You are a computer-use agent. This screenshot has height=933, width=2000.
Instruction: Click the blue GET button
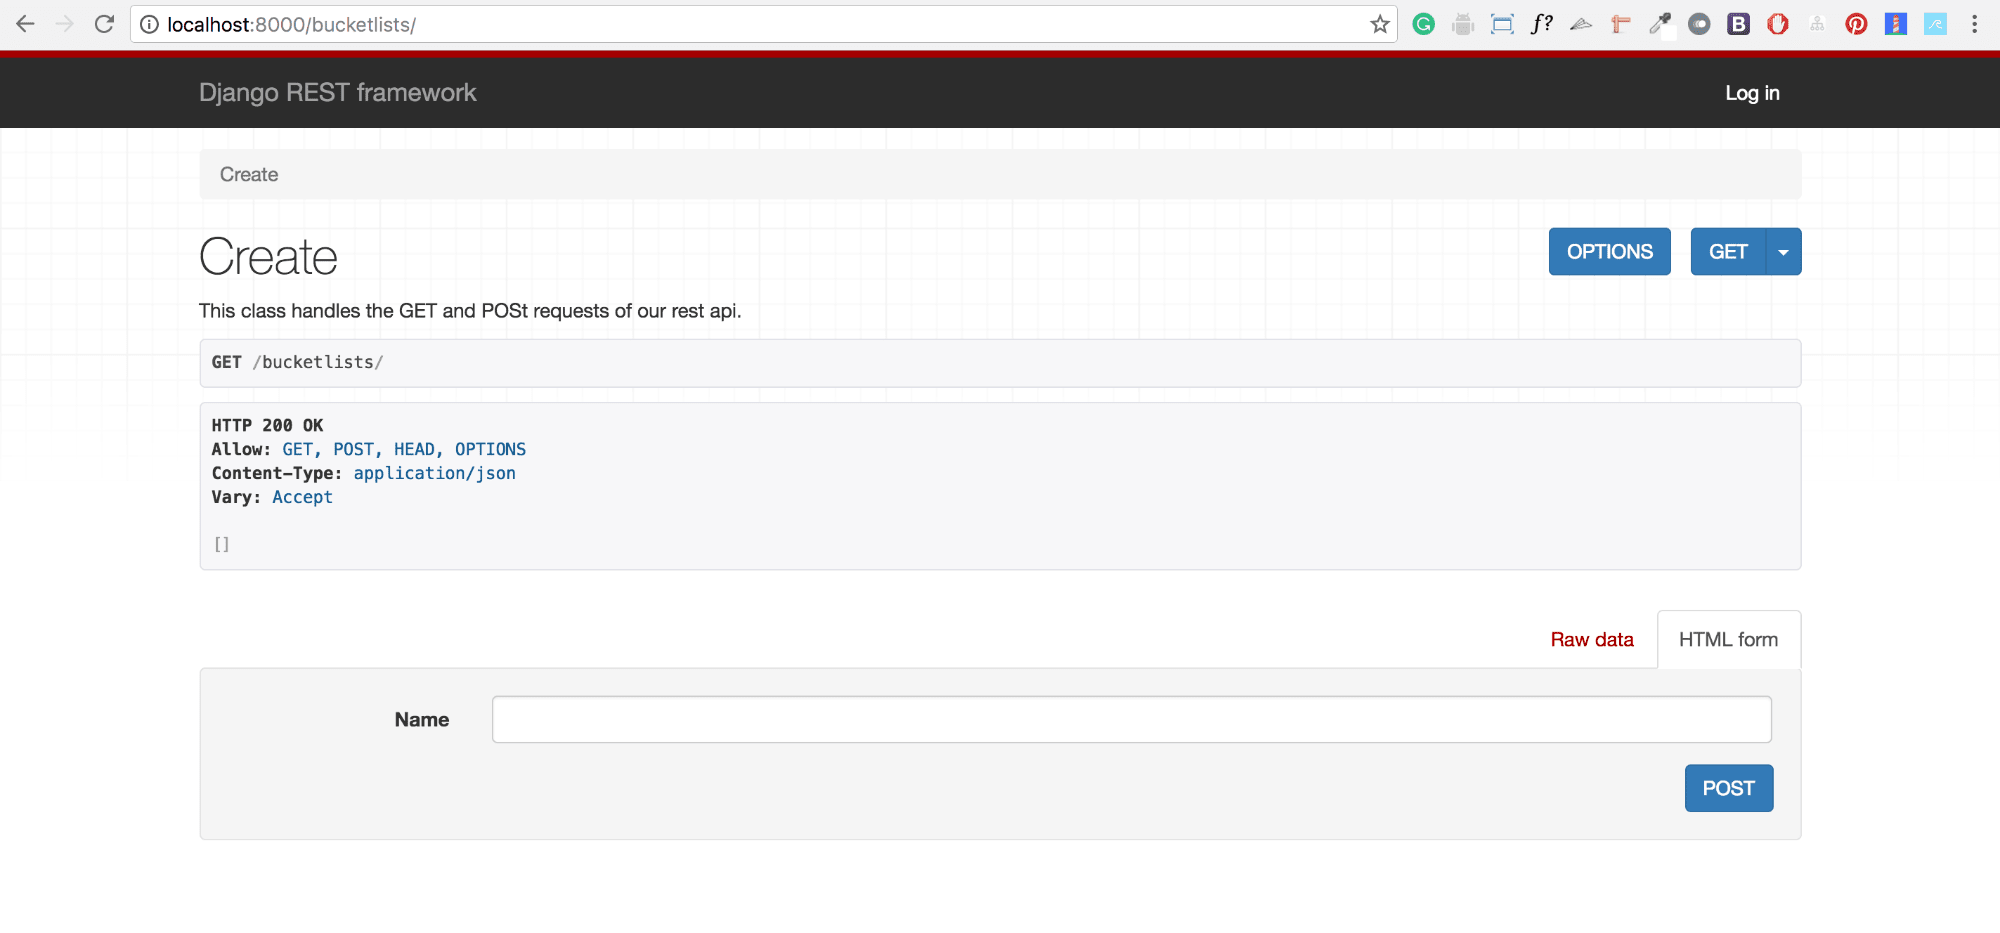pyautogui.click(x=1728, y=251)
